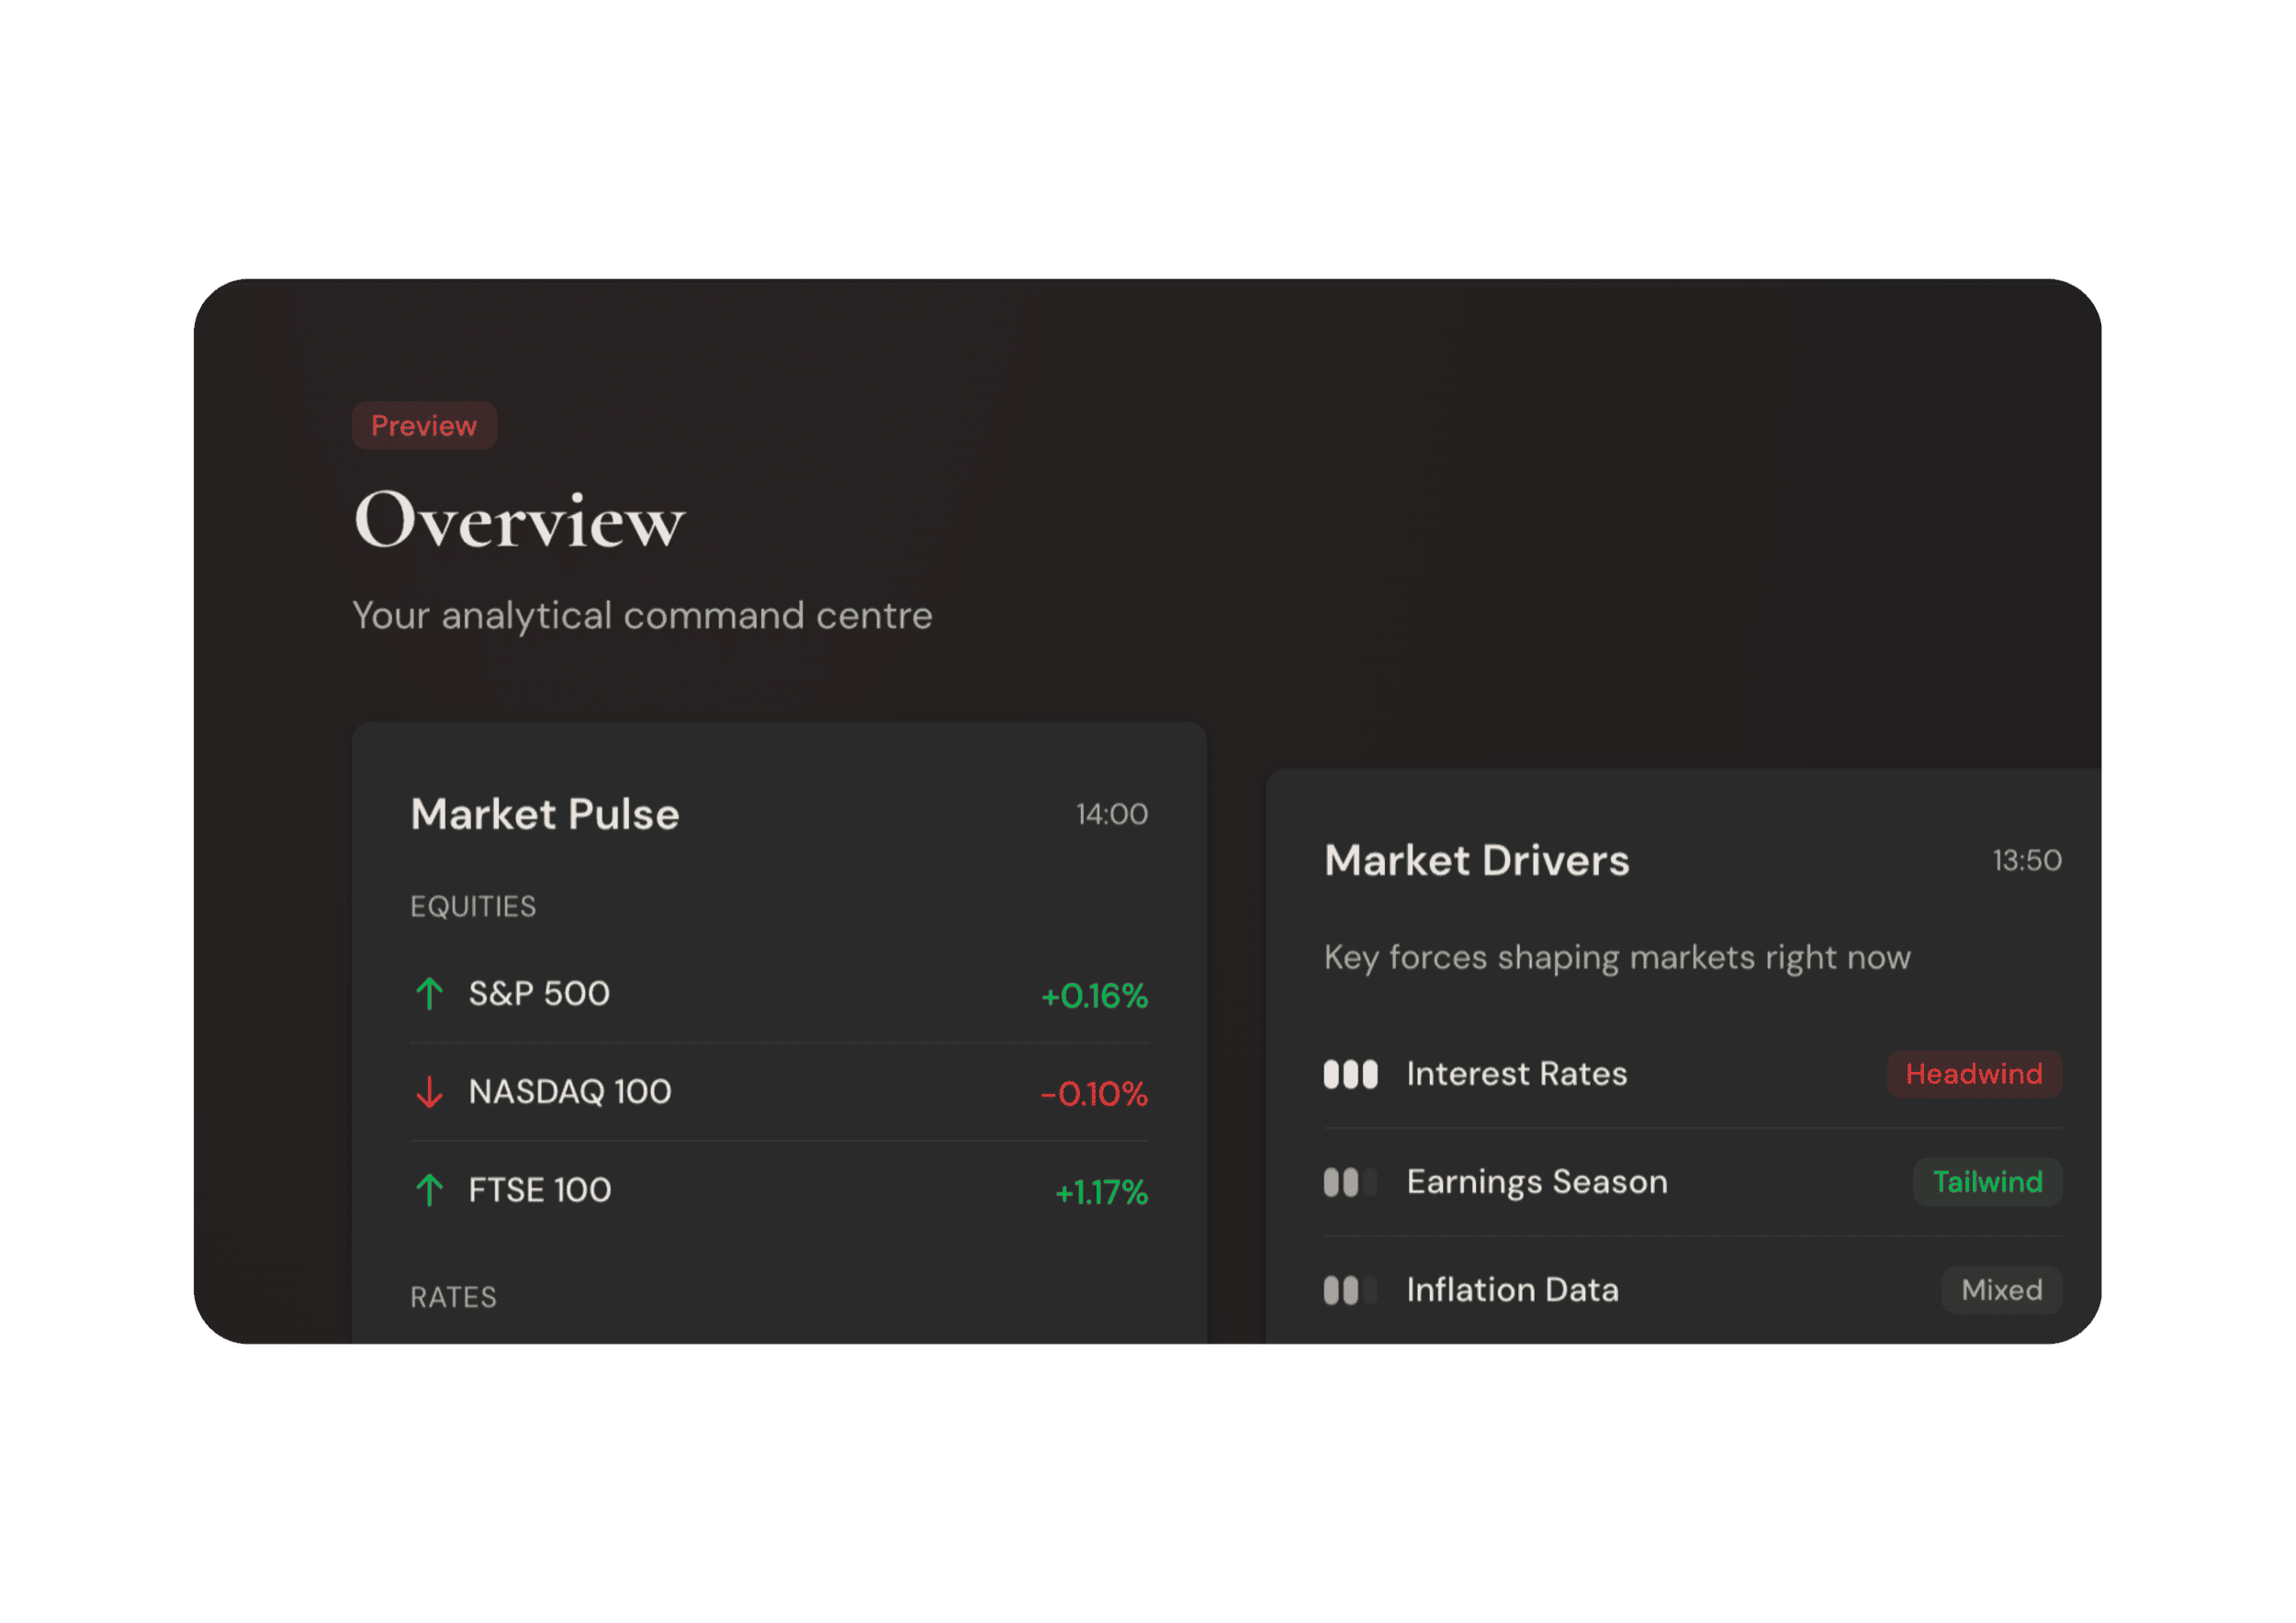Click the Interest Rates strength indicator dots
Screen dimensions: 2296x1623
1352,1073
